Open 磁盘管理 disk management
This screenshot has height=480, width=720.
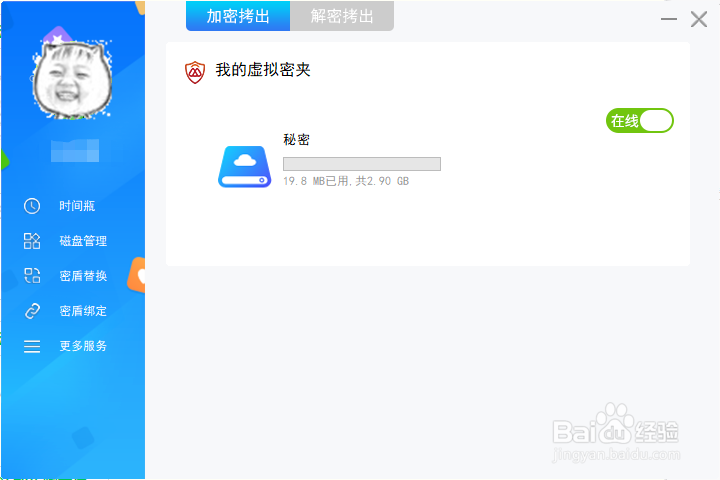click(83, 241)
